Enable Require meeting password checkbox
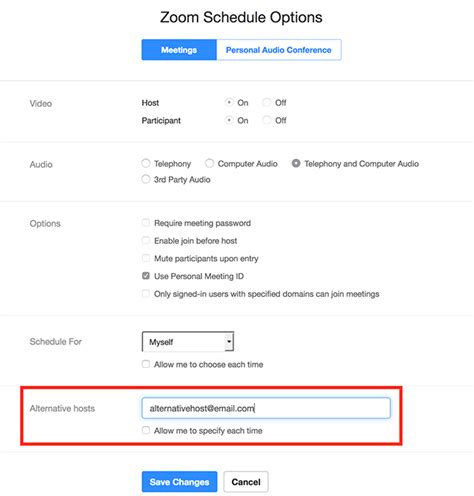The height and width of the screenshot is (496, 474). (x=146, y=222)
